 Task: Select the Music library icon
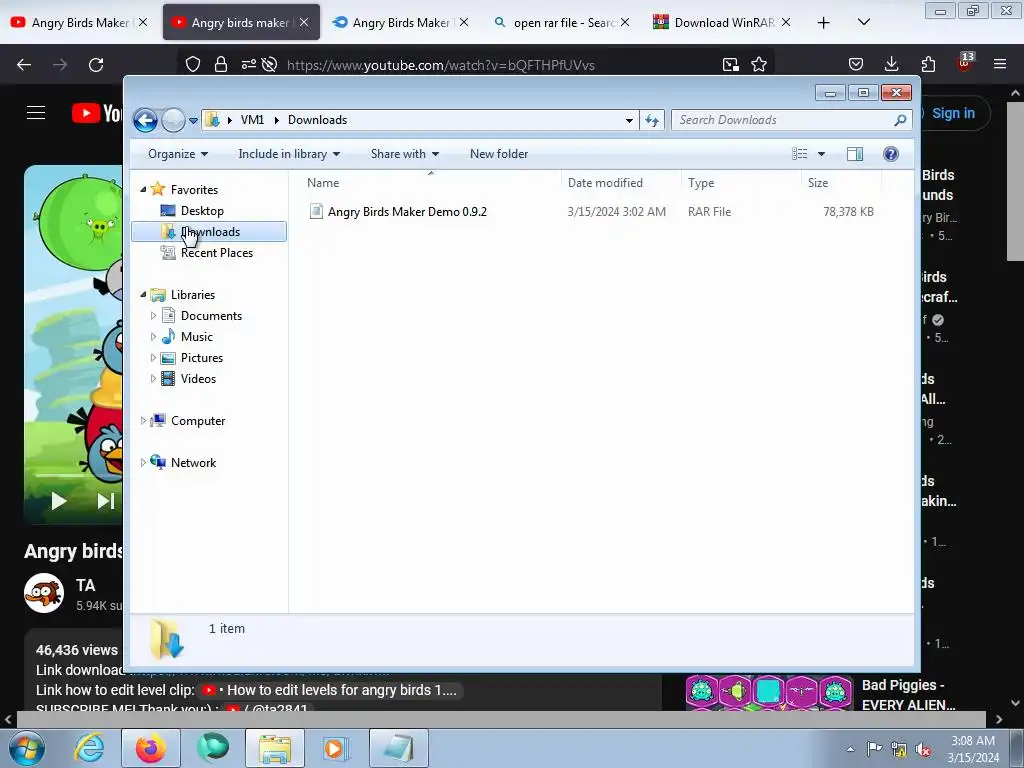pos(168,336)
